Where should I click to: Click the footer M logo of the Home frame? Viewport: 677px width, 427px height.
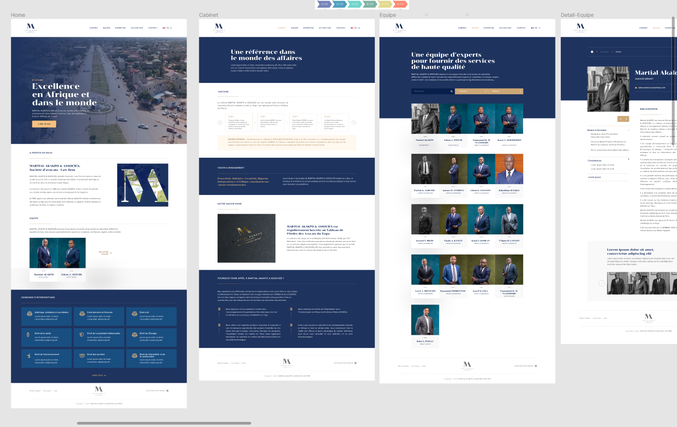98,389
